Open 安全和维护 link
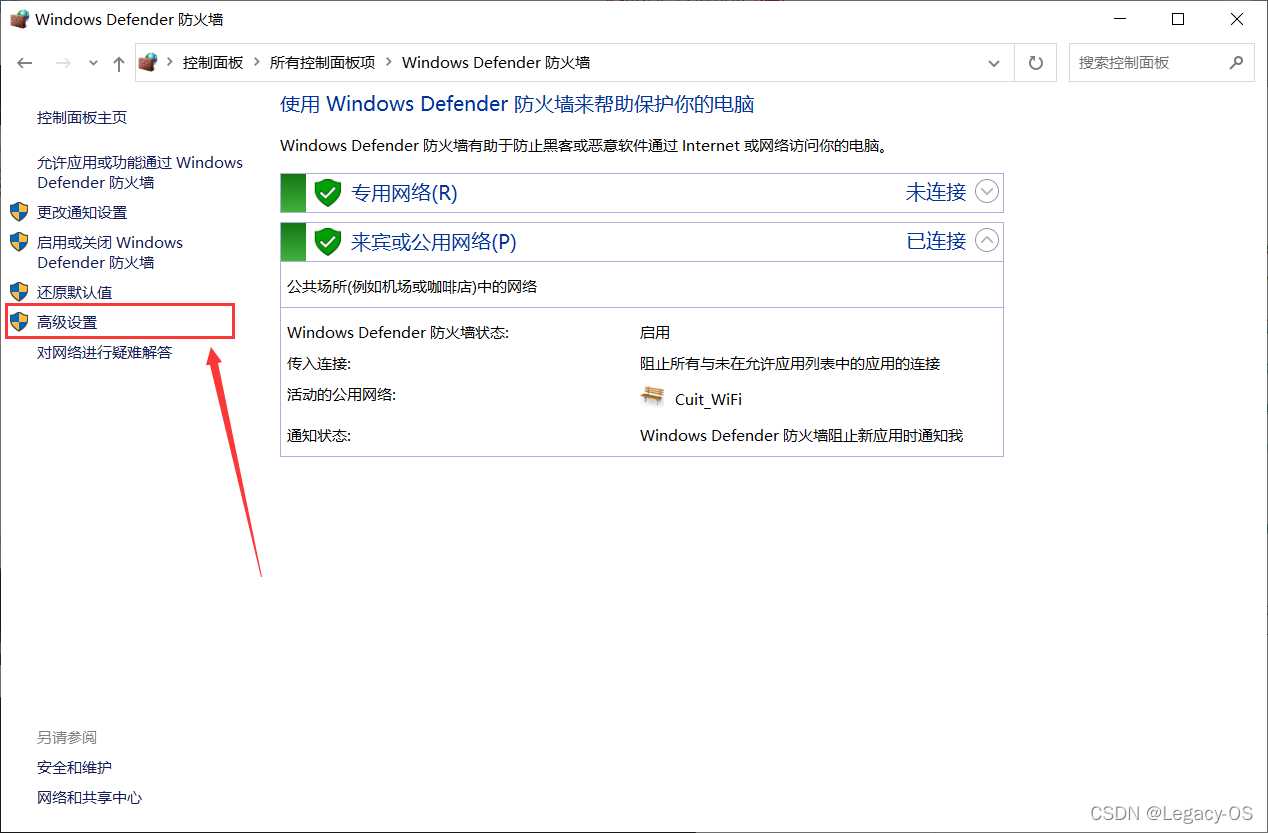The image size is (1268, 833). point(75,767)
